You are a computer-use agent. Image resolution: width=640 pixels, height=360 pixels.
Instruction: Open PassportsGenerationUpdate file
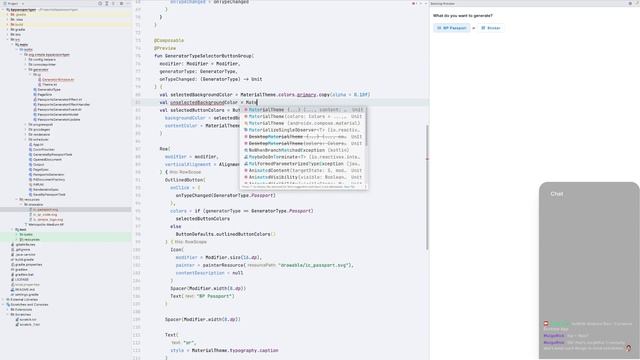coord(57,119)
